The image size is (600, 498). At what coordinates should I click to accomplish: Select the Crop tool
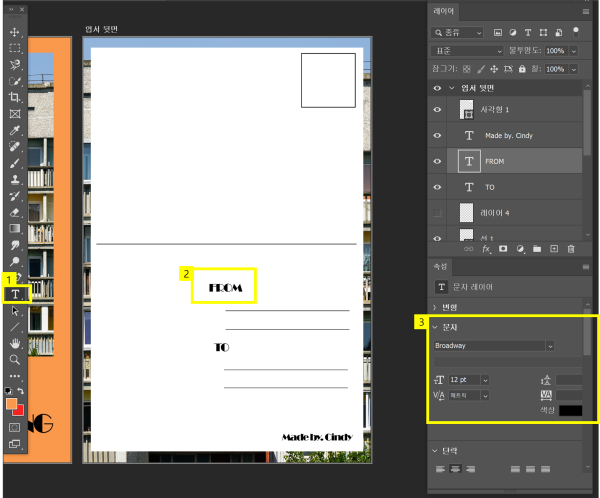[x=15, y=97]
